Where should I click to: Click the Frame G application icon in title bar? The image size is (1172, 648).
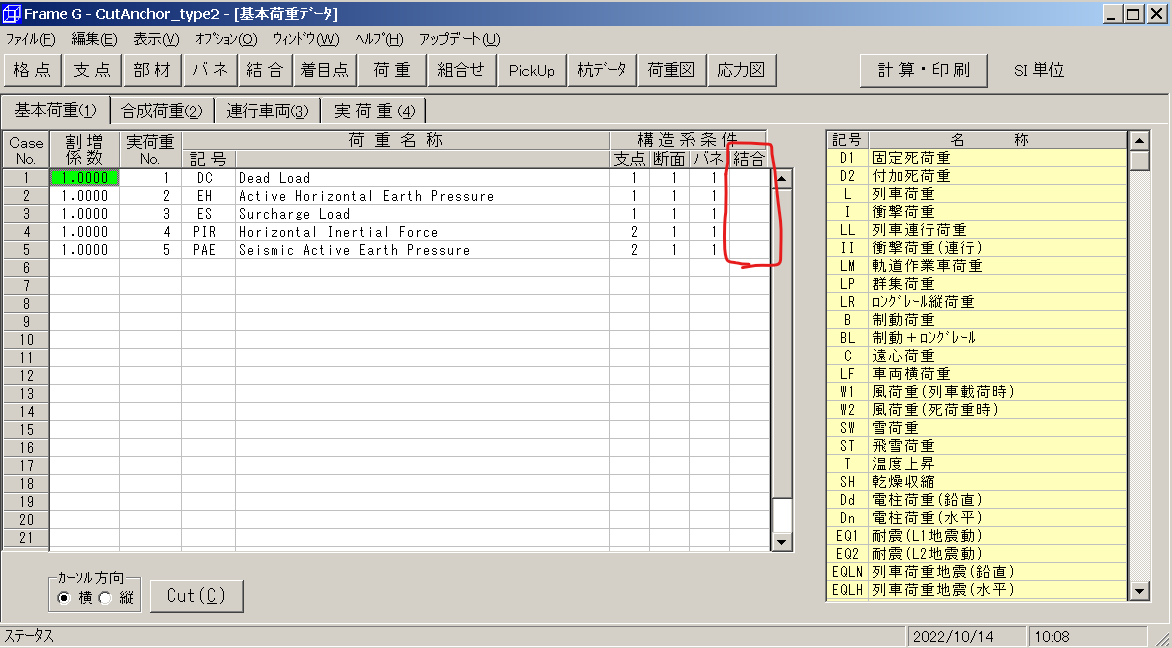click(x=11, y=13)
